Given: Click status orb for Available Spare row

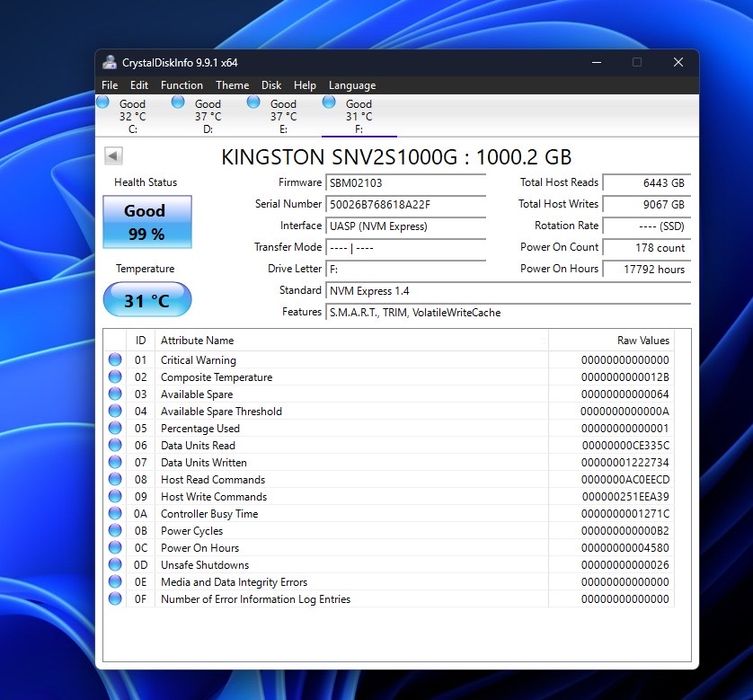Looking at the screenshot, I should pyautogui.click(x=115, y=394).
